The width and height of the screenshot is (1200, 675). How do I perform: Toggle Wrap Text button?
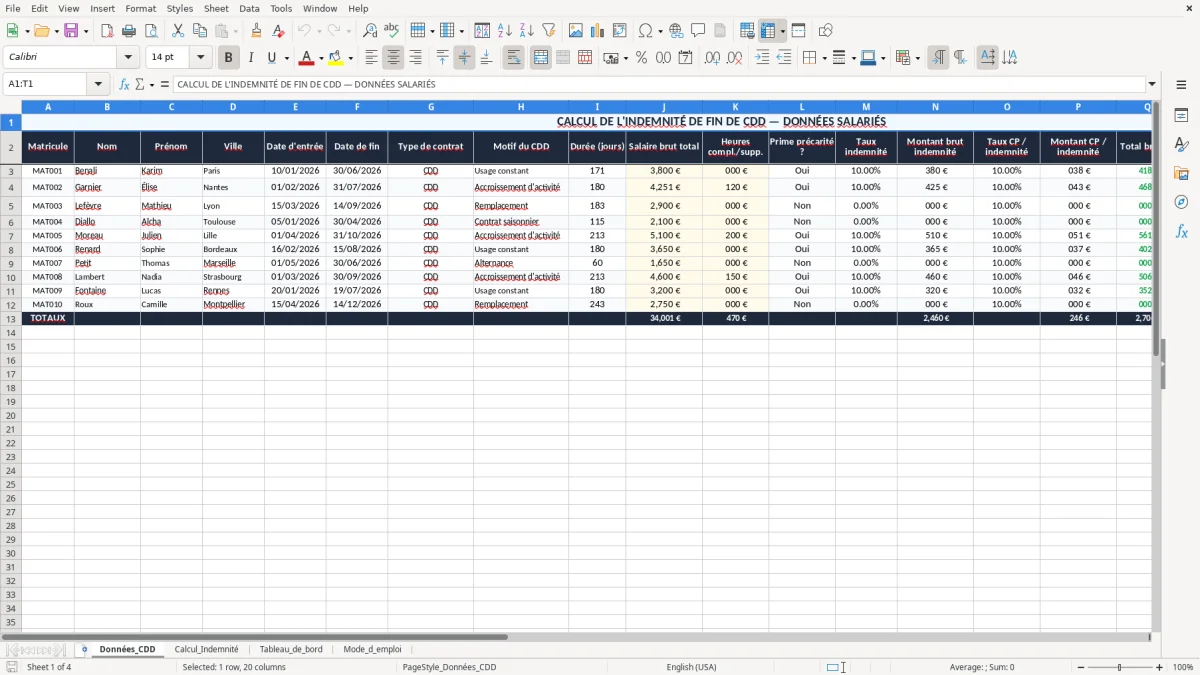[514, 58]
